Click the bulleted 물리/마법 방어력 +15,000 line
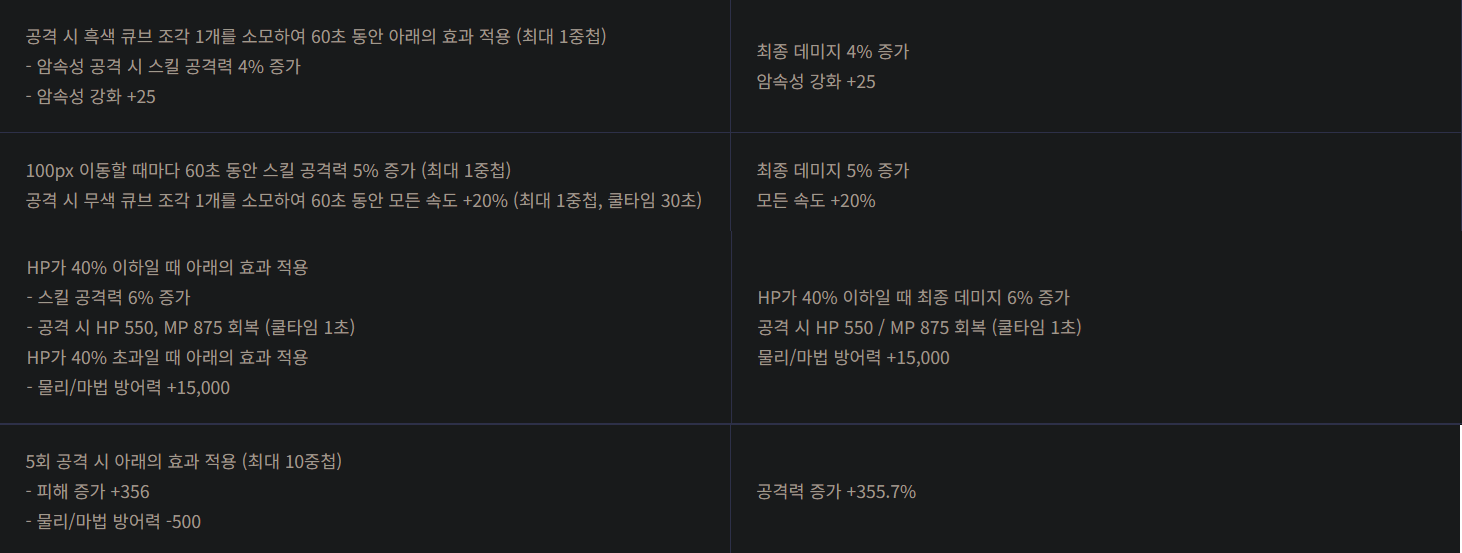Screen dimensions: 1462x553 coord(128,388)
